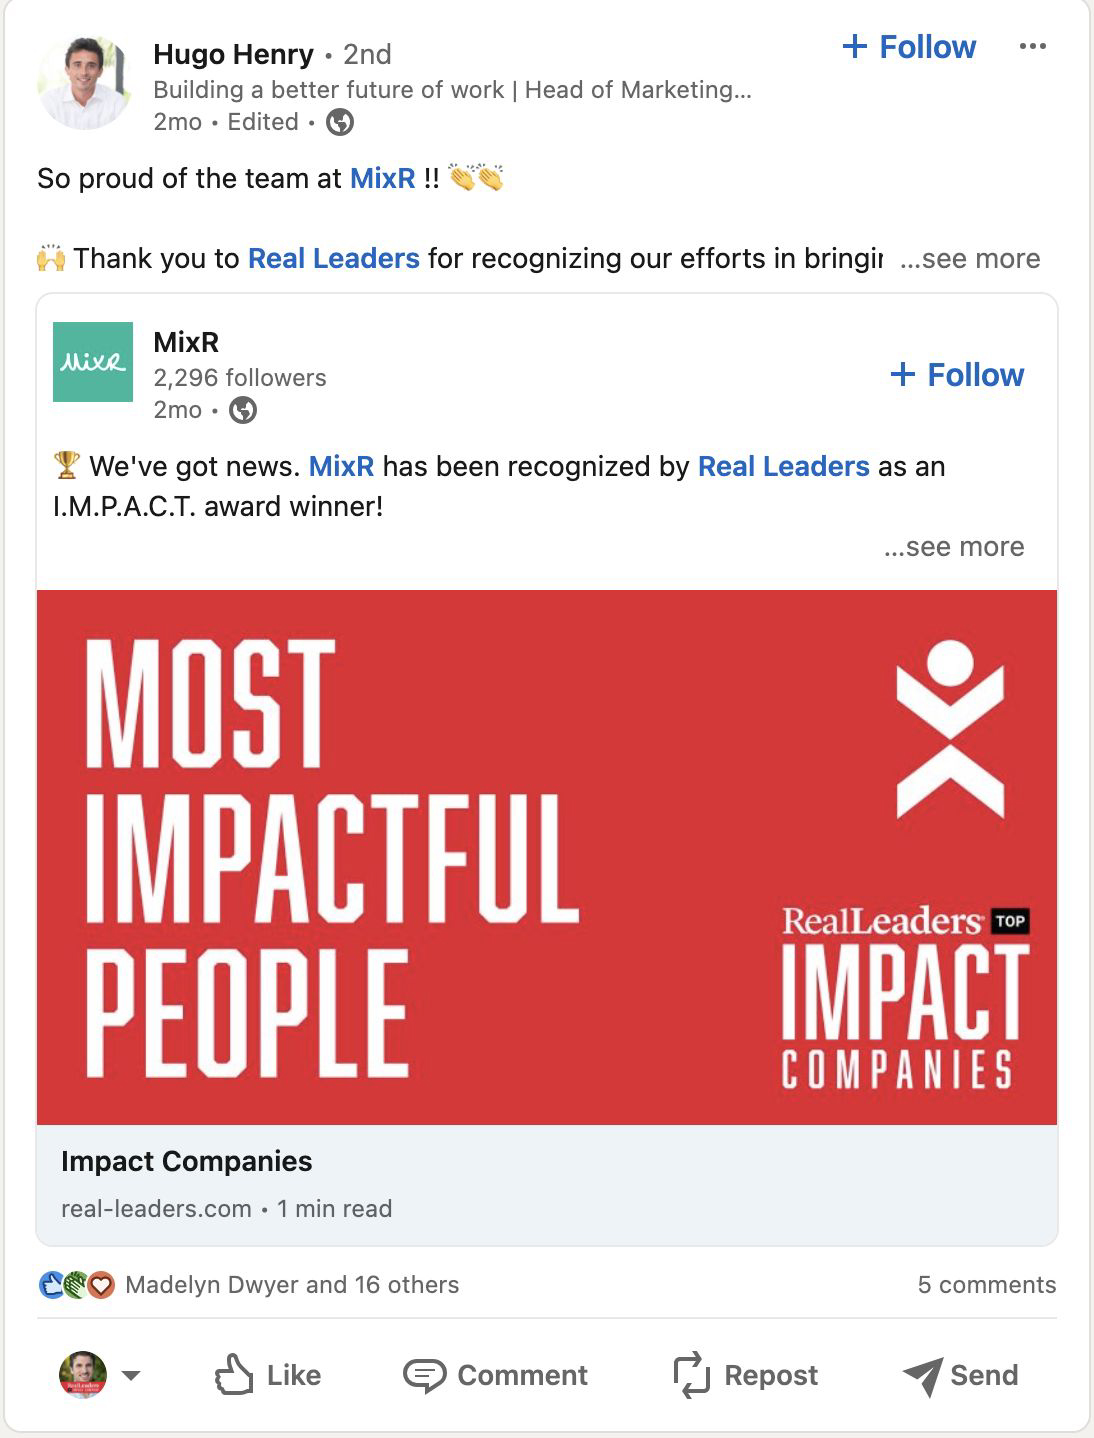This screenshot has height=1438, width=1094.
Task: Click the globe icon in MixR post
Action: click(243, 410)
